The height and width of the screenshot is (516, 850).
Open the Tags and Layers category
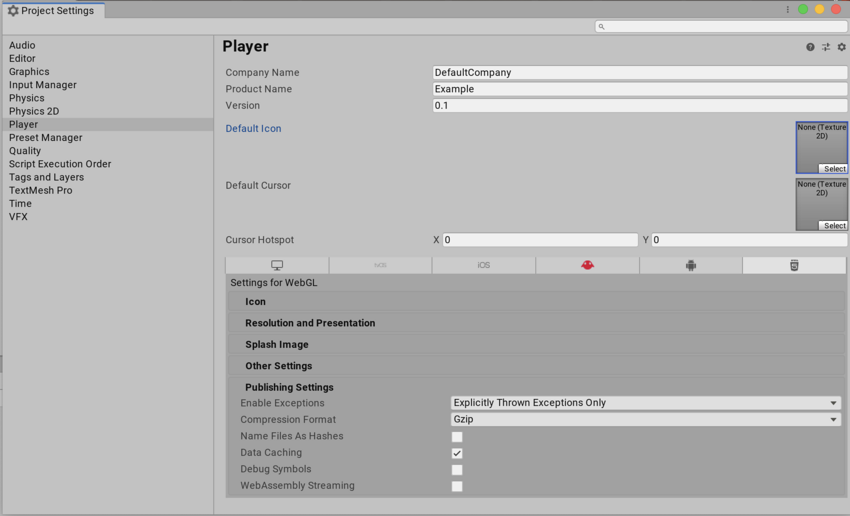pos(107,177)
